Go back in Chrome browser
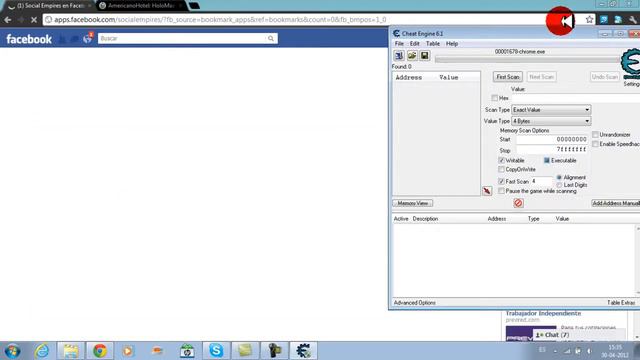 point(8,20)
